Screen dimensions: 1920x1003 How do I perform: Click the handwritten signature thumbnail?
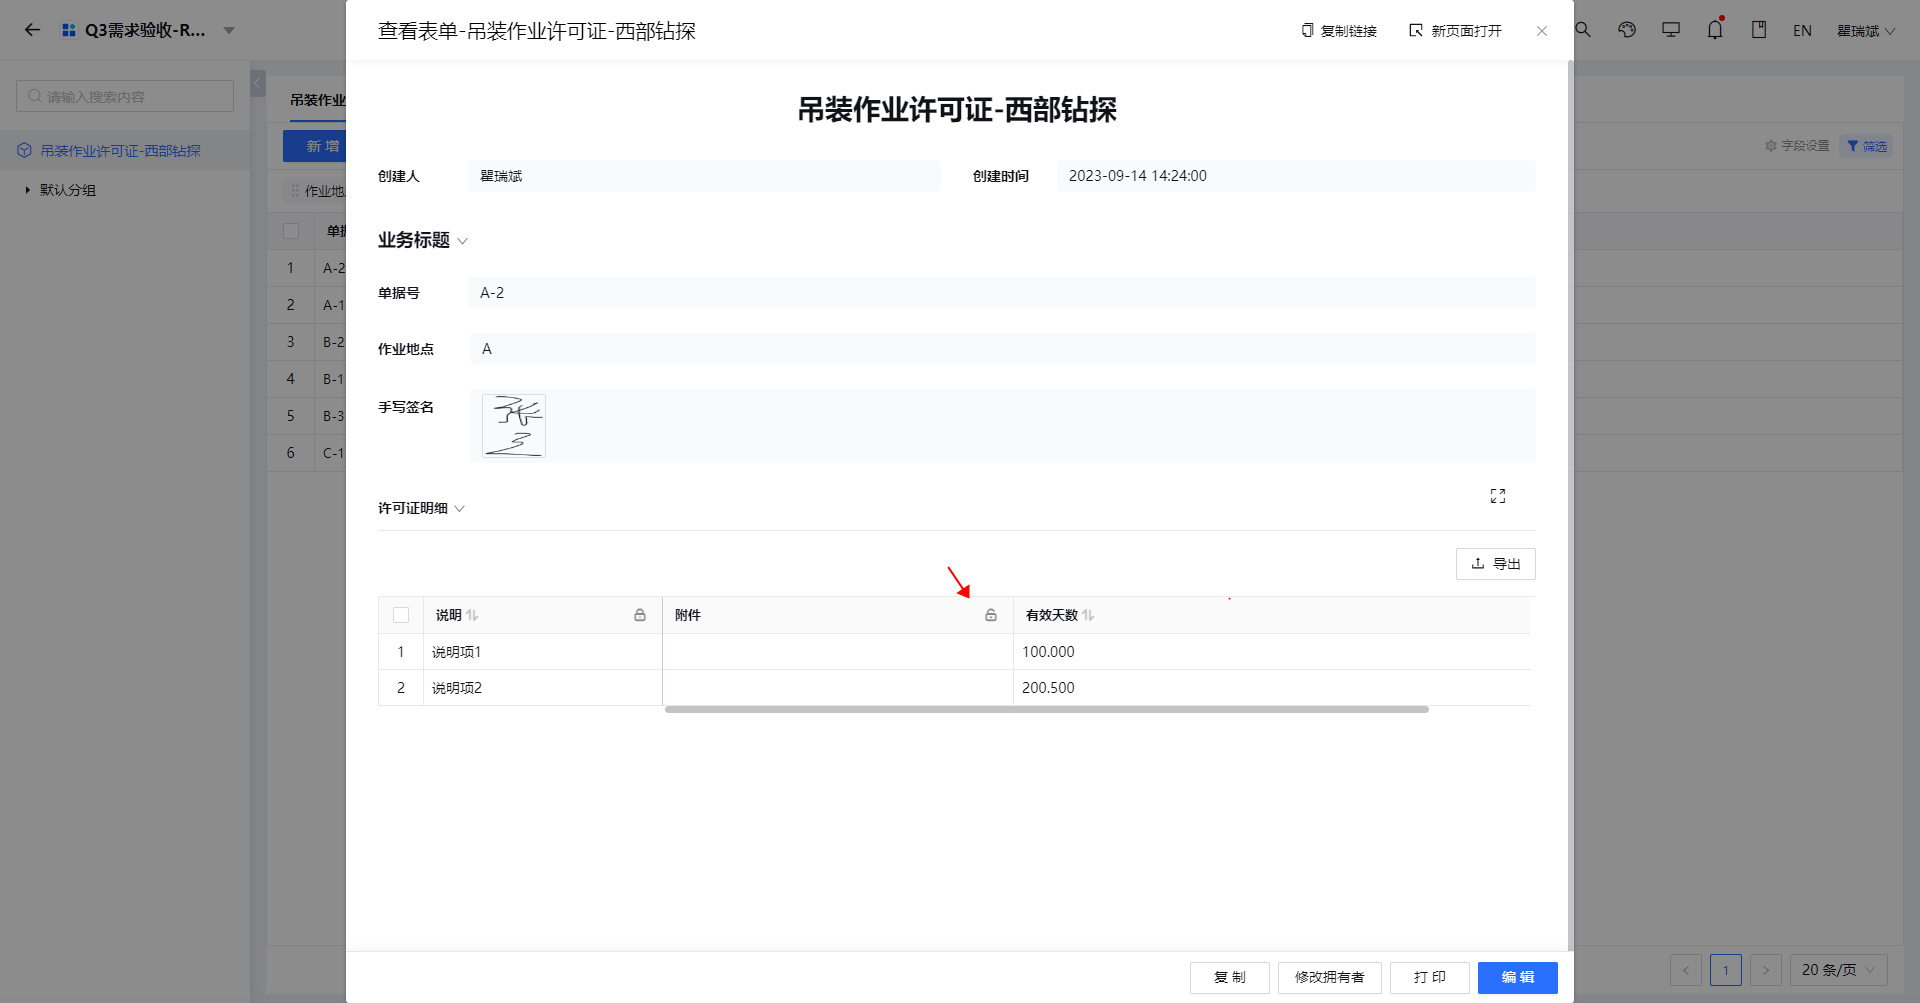coord(514,426)
